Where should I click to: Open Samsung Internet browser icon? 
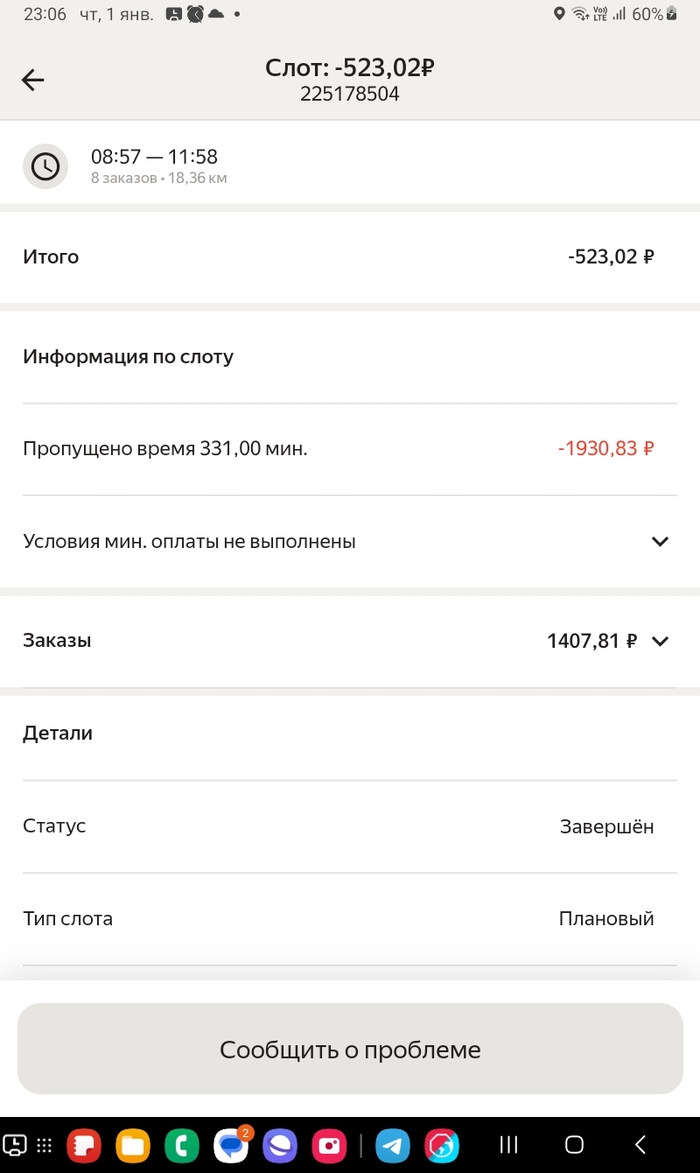tap(280, 1145)
